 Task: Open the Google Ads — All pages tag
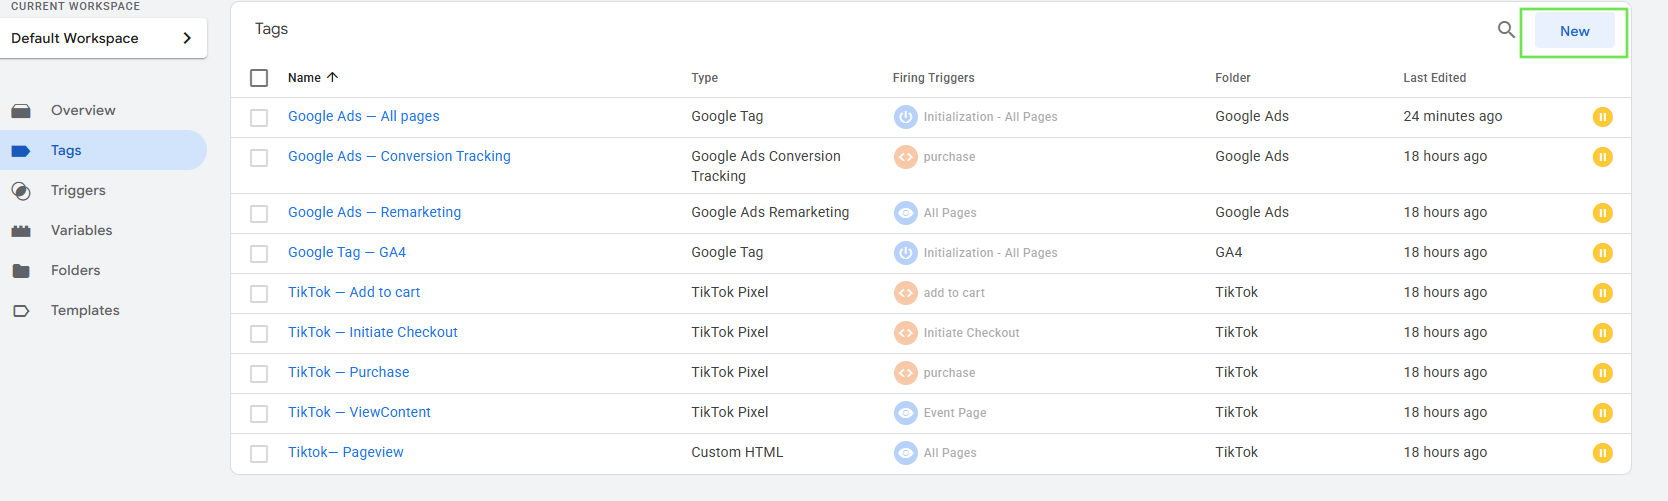(364, 116)
